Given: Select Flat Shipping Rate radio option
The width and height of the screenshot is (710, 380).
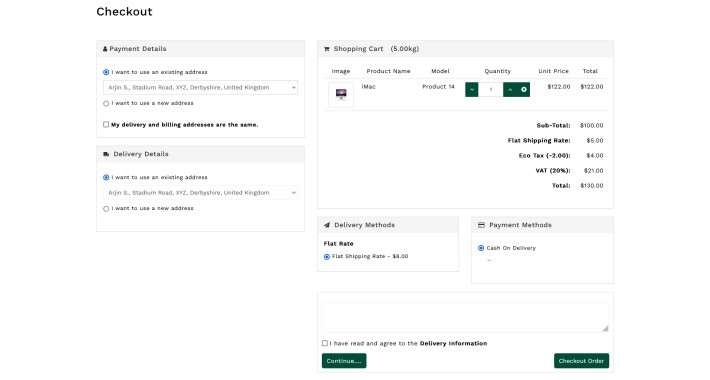Looking at the screenshot, I should coord(327,257).
